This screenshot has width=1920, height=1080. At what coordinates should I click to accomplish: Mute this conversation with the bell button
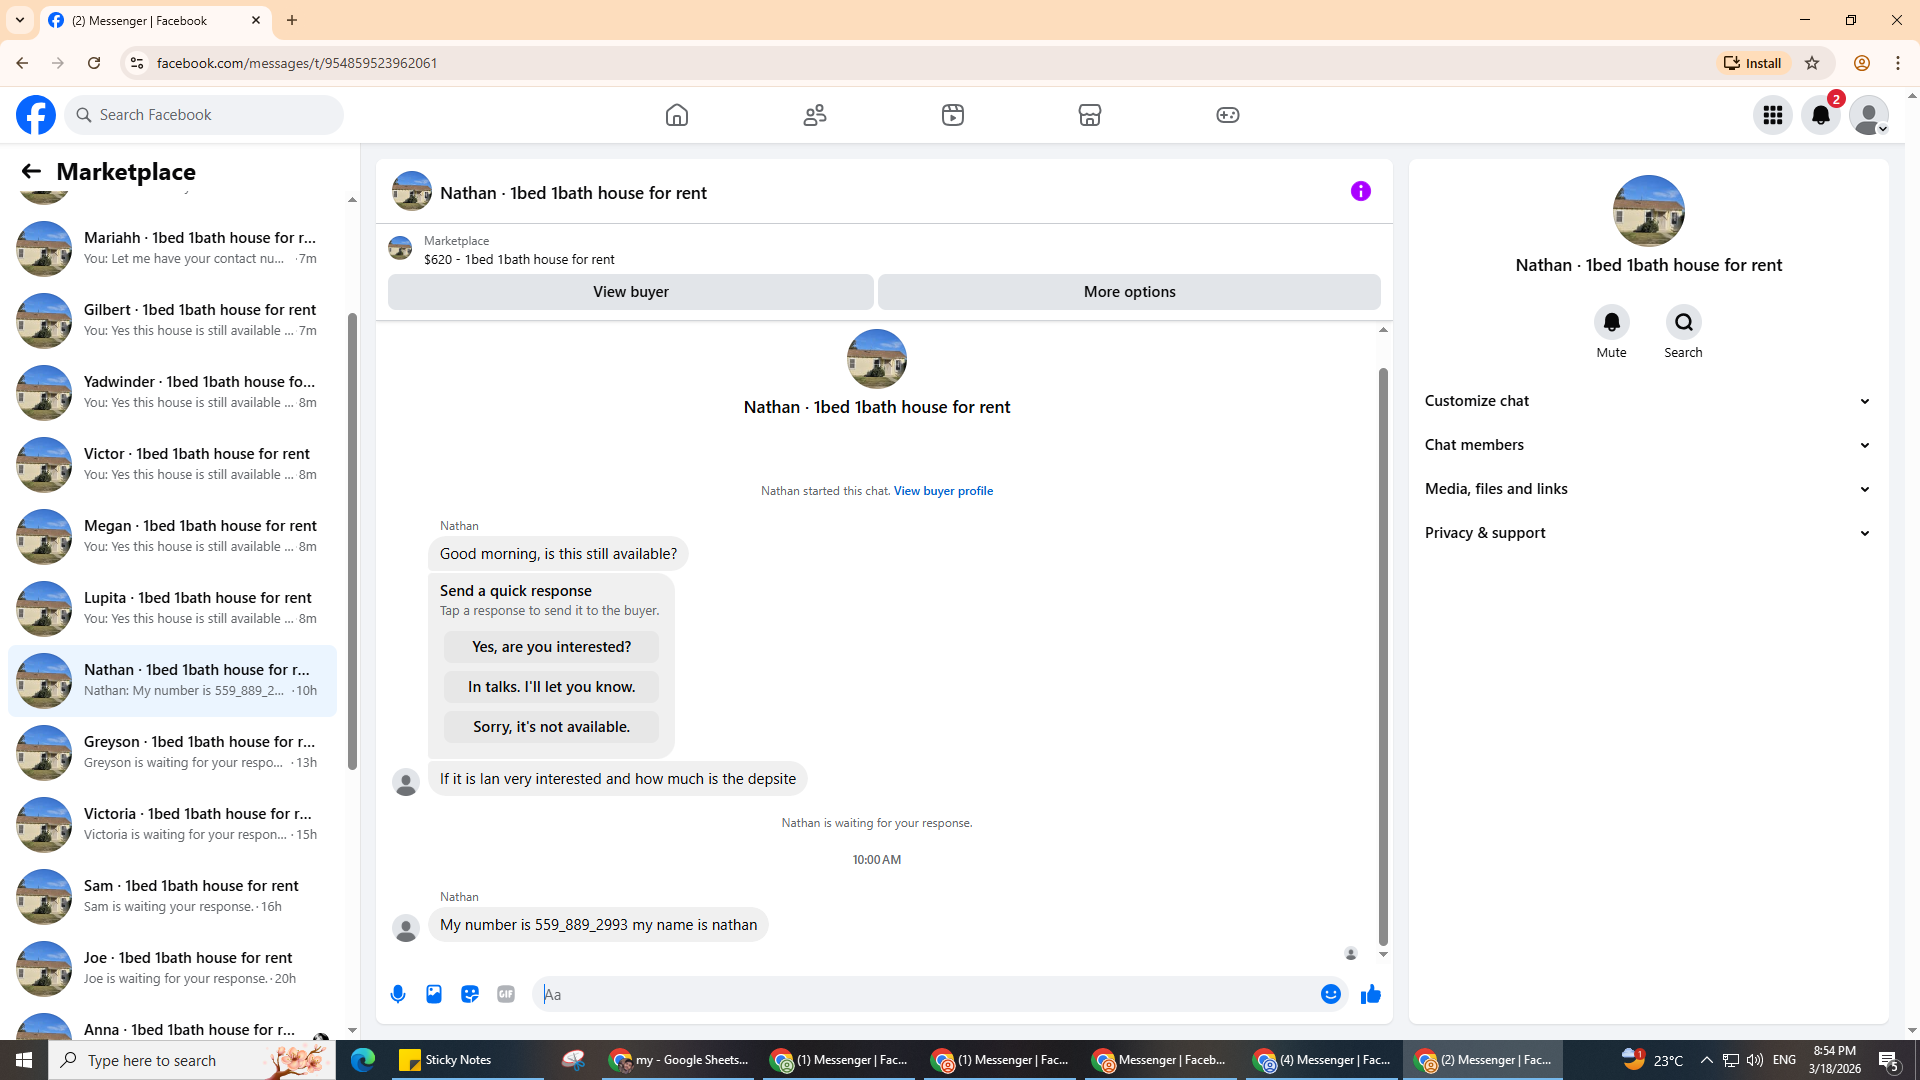tap(1611, 322)
